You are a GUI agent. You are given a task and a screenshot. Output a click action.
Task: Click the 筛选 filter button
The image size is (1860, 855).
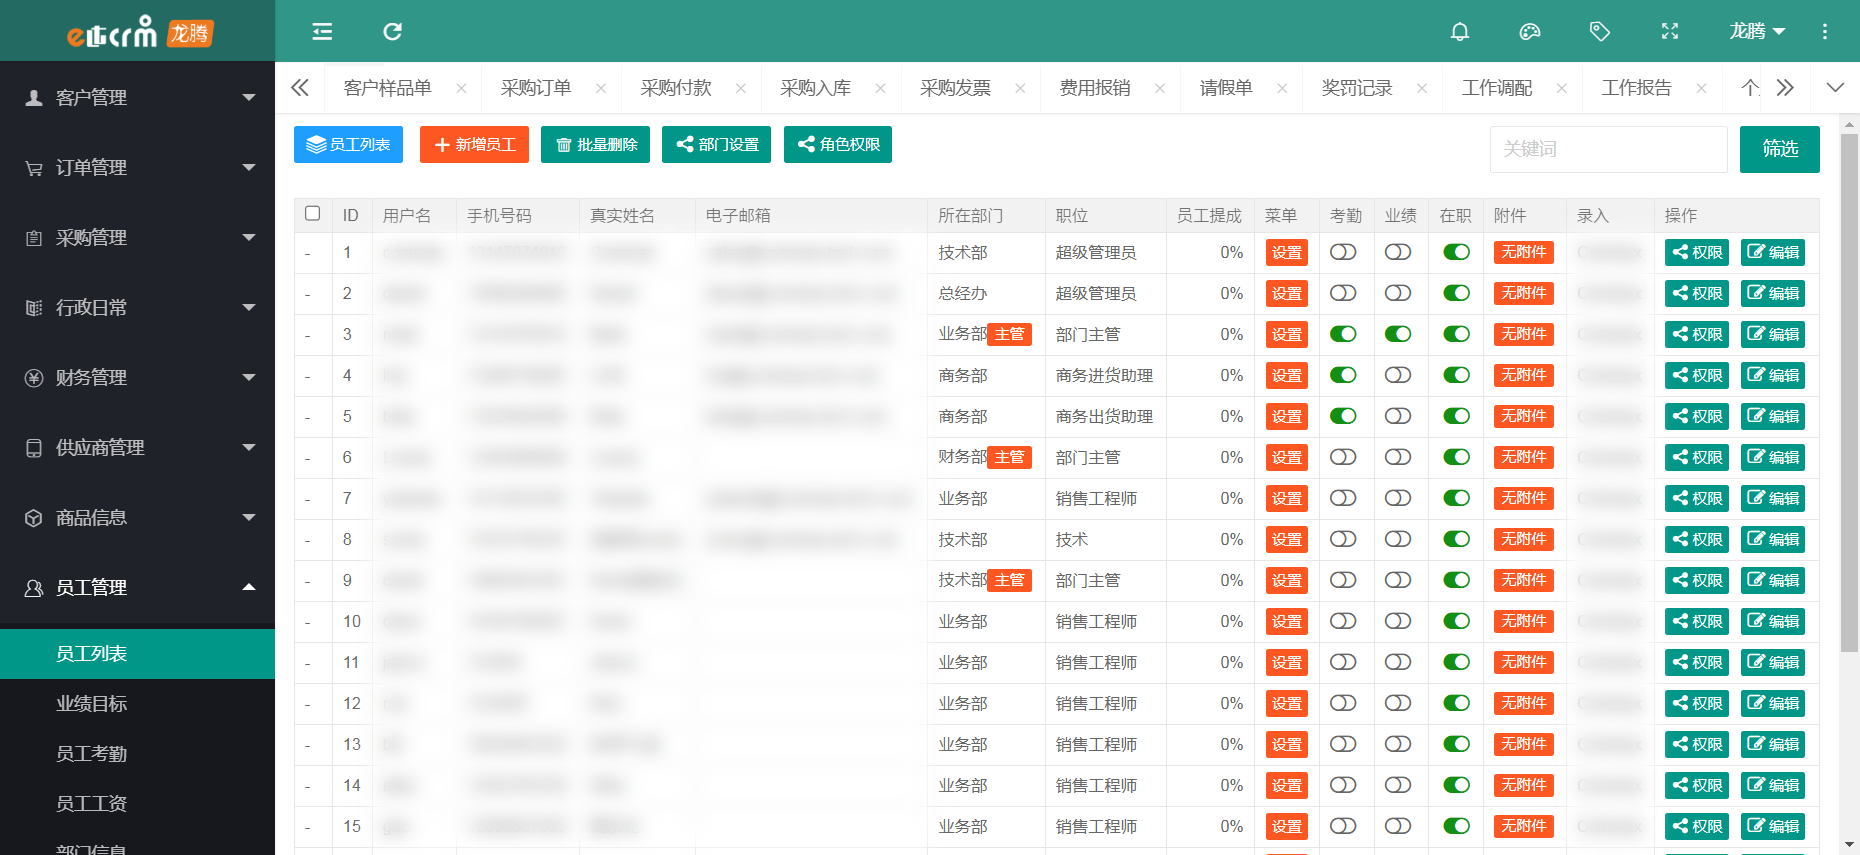[x=1779, y=149]
